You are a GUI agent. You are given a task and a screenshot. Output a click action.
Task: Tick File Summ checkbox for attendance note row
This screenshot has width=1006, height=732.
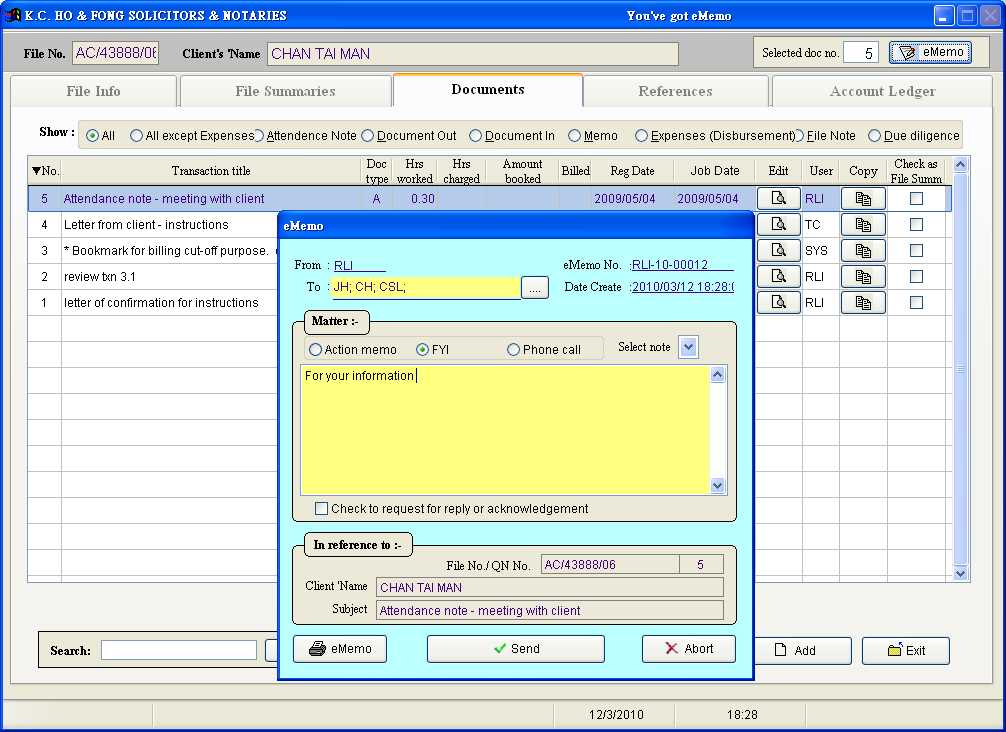click(x=916, y=199)
